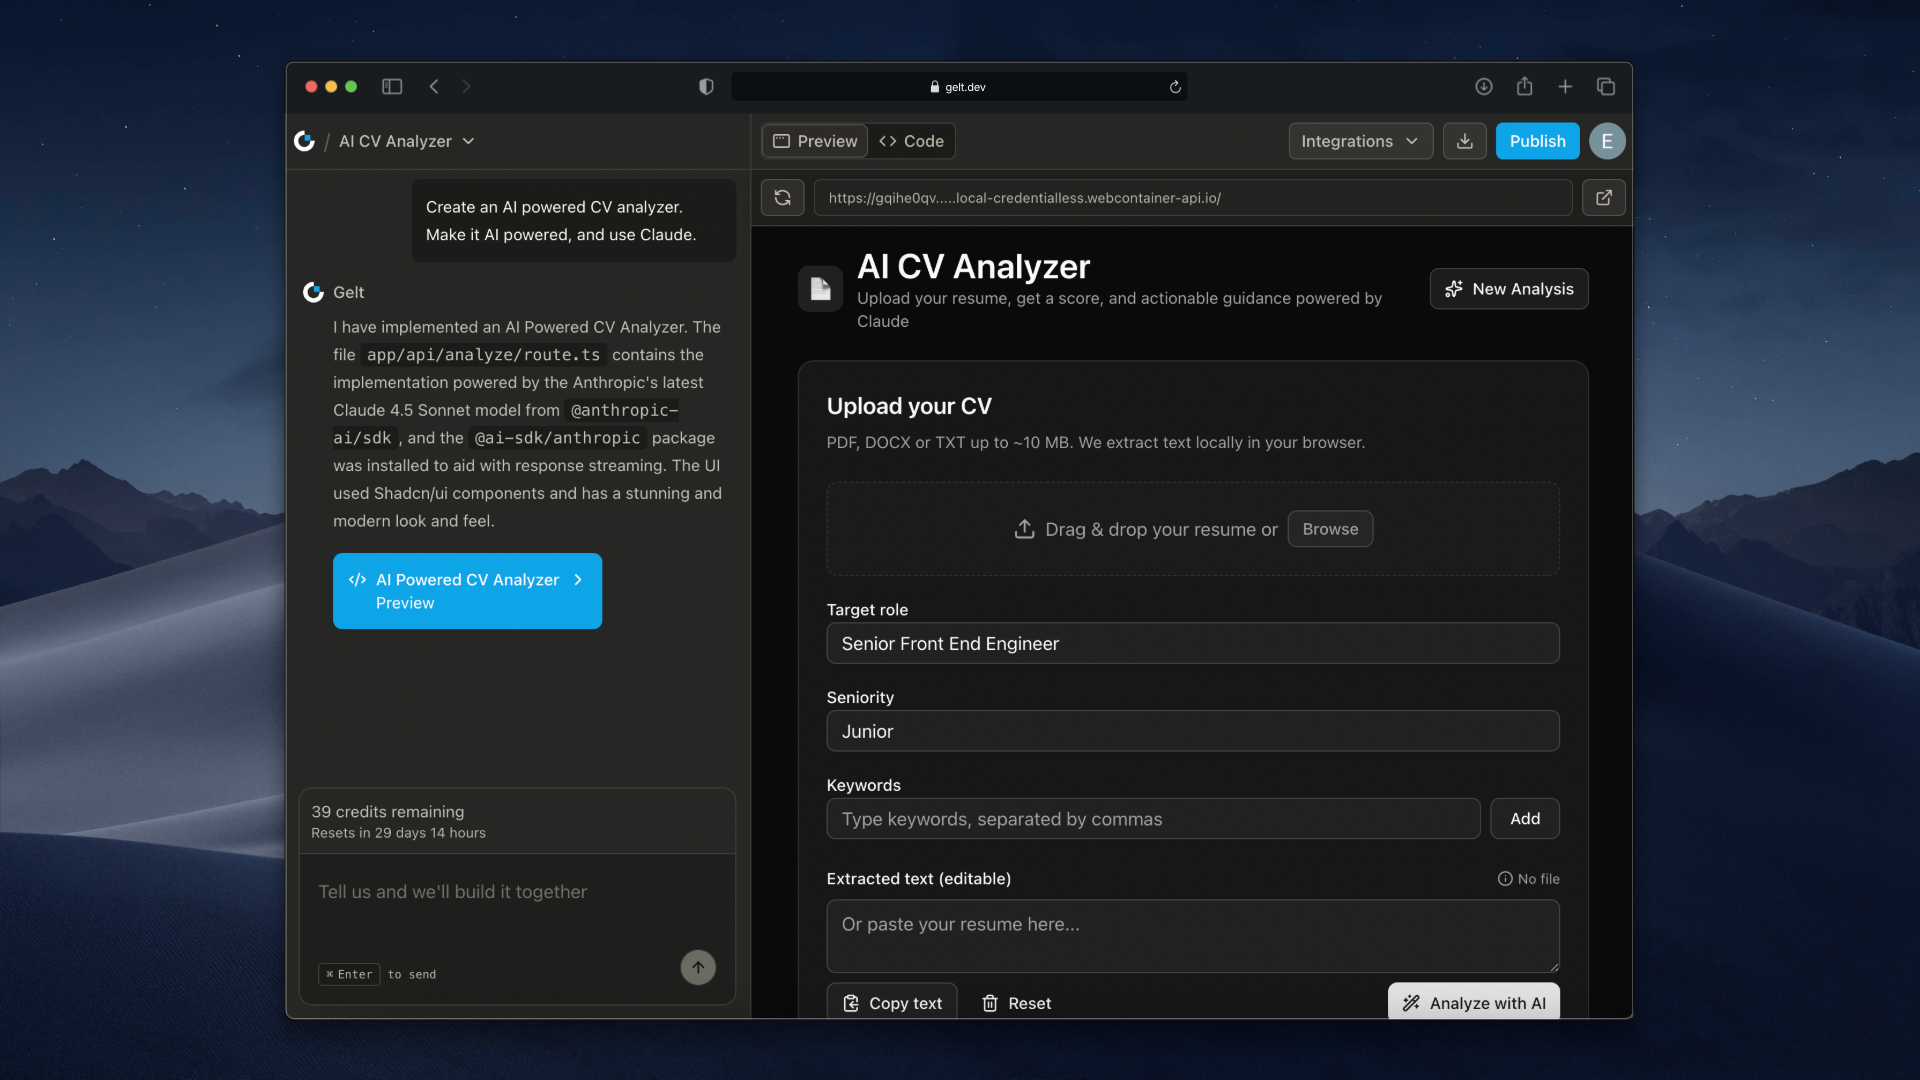Click the document icon beside AI CV Analyzer heading
This screenshot has height=1080, width=1920.
click(819, 289)
